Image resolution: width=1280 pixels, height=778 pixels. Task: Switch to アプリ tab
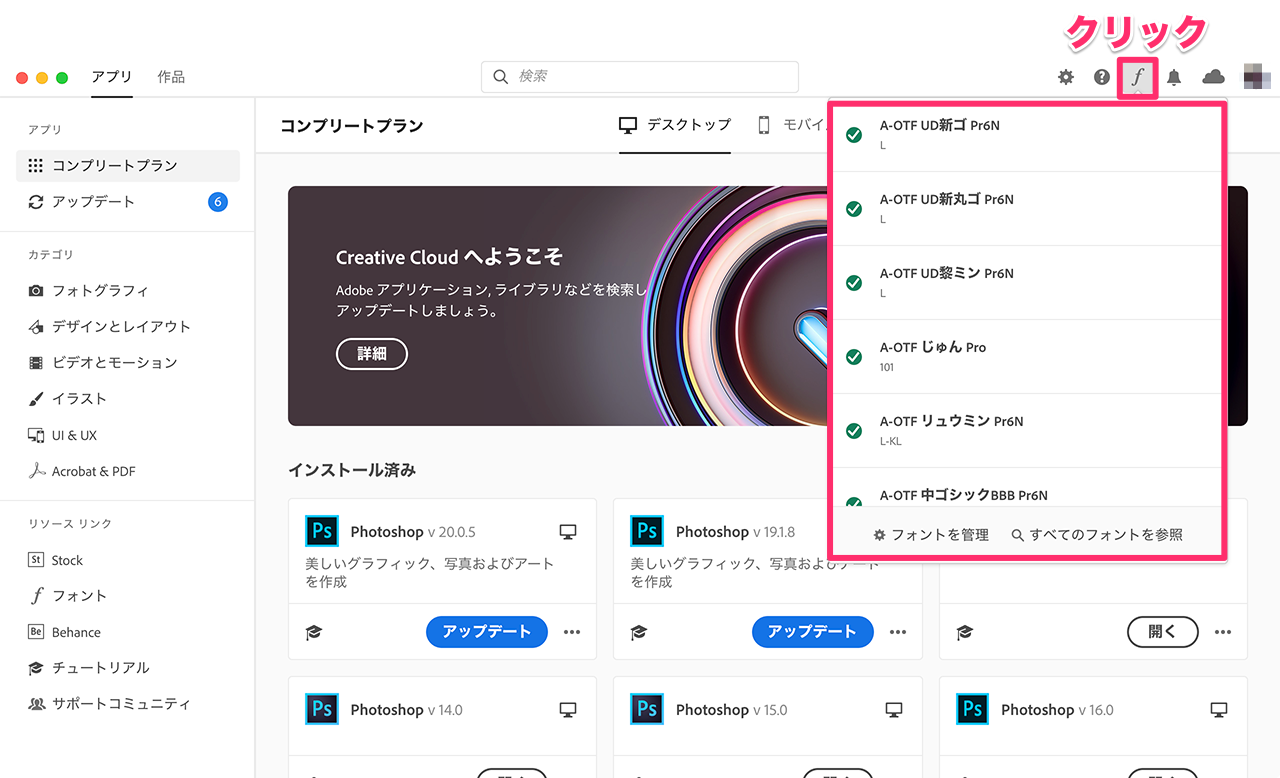click(111, 77)
